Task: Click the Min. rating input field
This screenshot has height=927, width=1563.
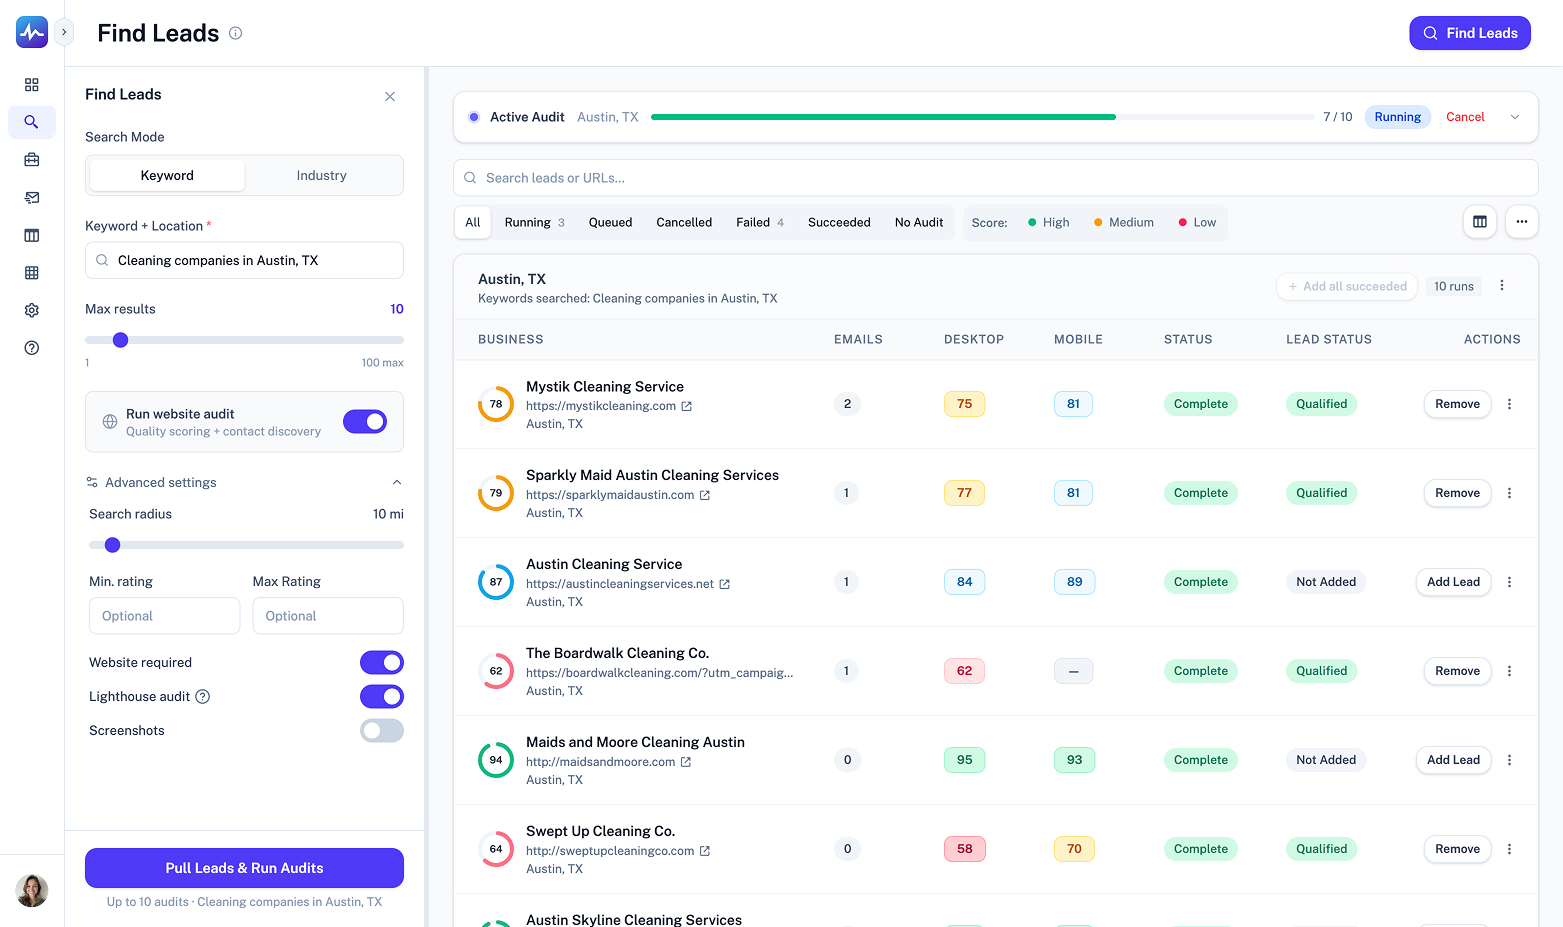Action: click(165, 616)
